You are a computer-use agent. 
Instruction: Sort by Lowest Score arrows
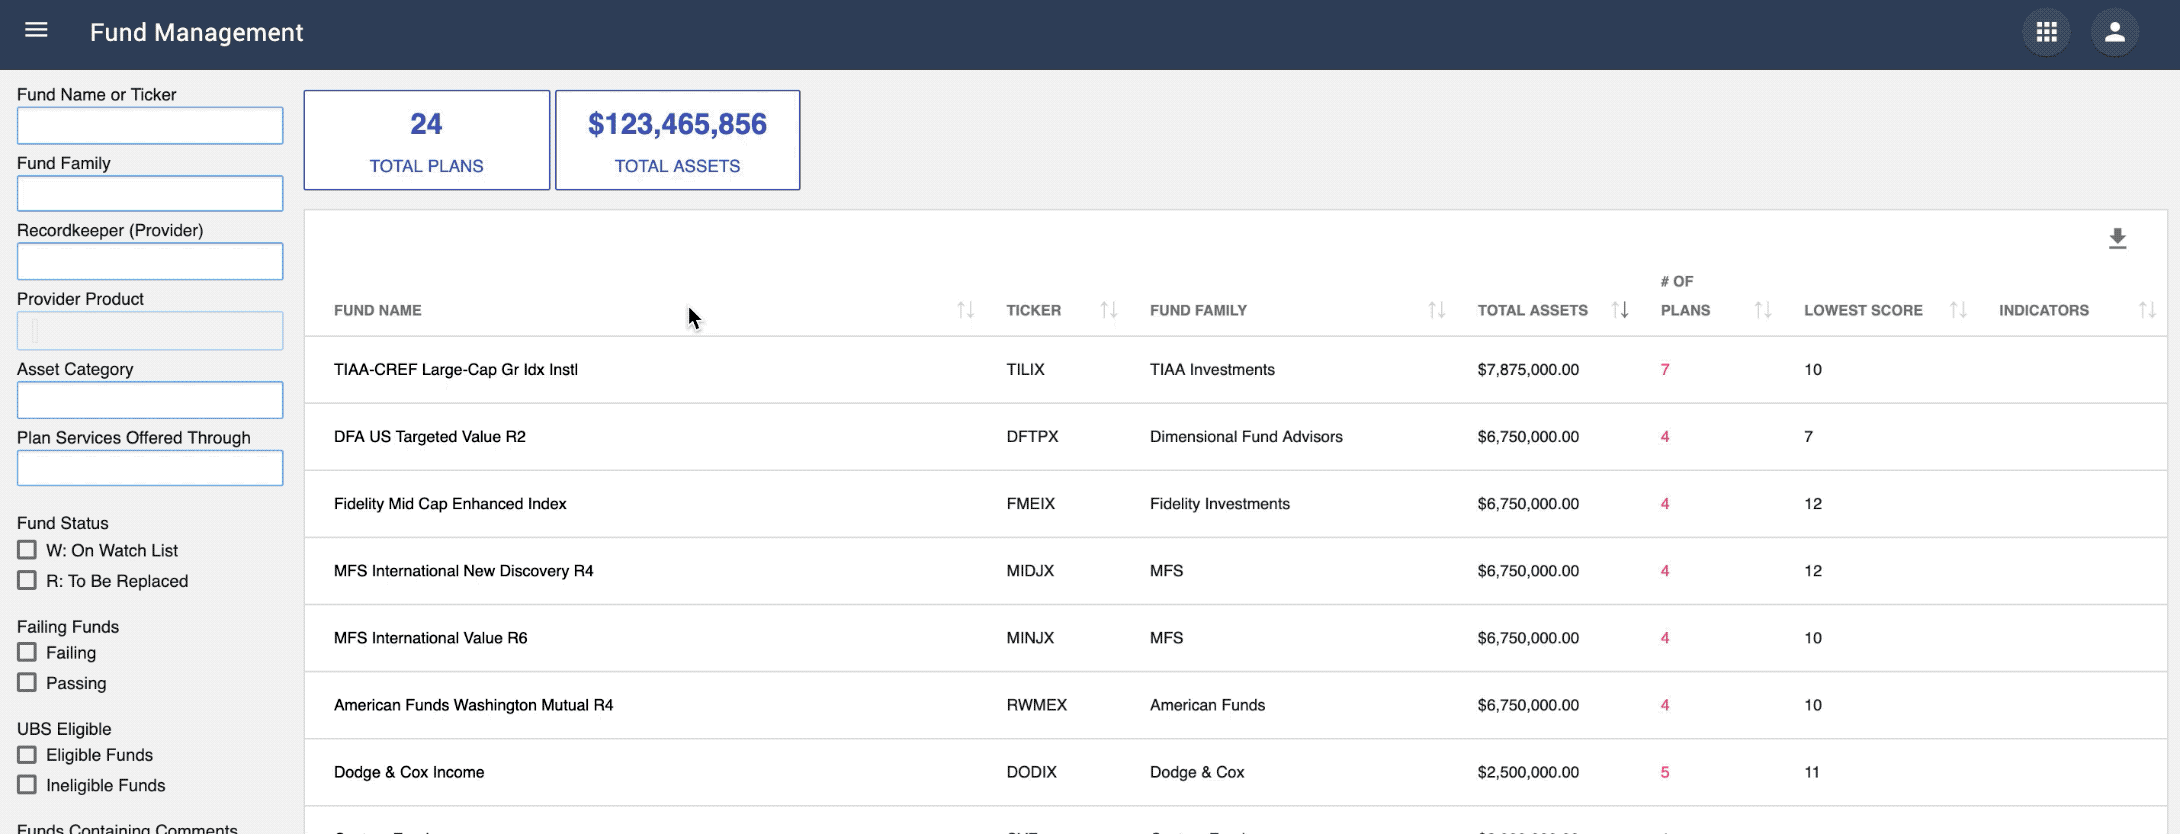point(1958,310)
